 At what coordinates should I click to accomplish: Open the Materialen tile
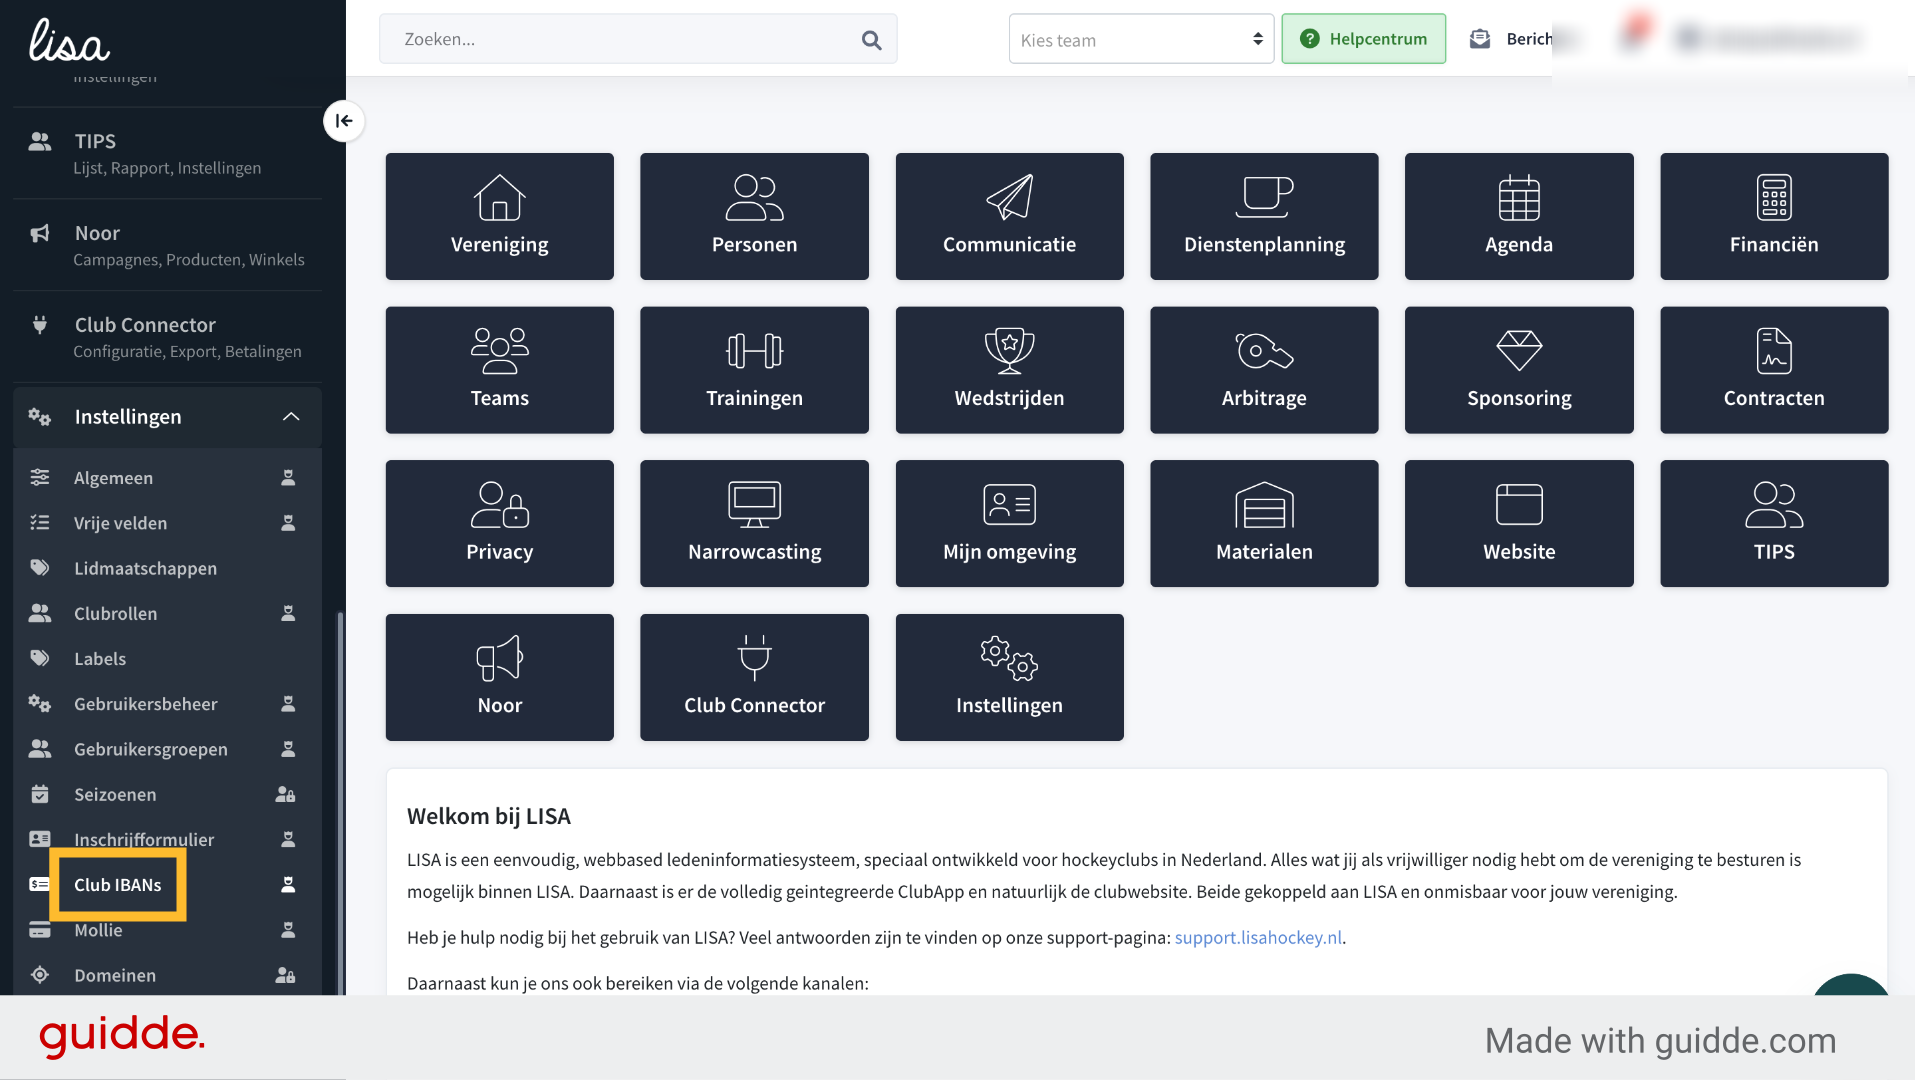point(1264,523)
